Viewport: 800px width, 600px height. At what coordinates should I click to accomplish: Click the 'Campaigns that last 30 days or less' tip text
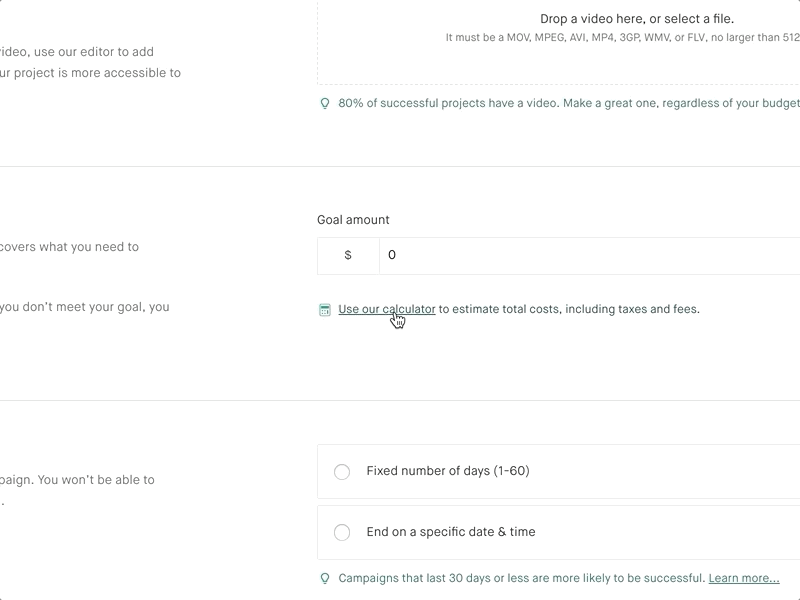(x=522, y=578)
